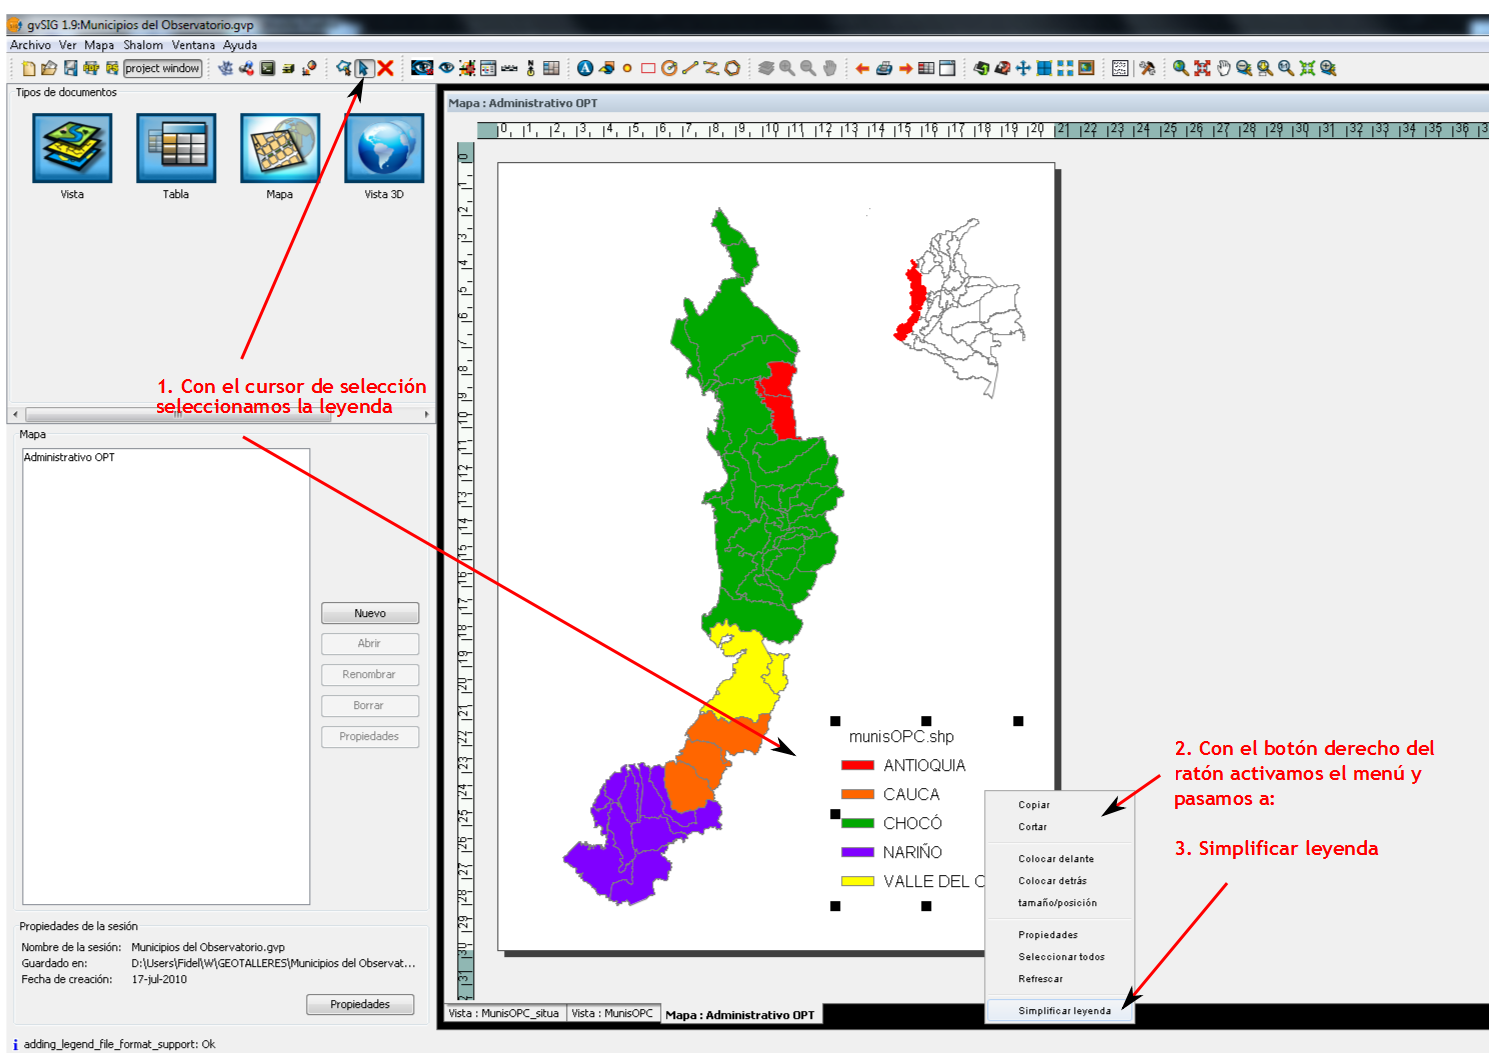Click the orange right arrow redo icon
This screenshot has width=1489, height=1053.
tap(905, 68)
